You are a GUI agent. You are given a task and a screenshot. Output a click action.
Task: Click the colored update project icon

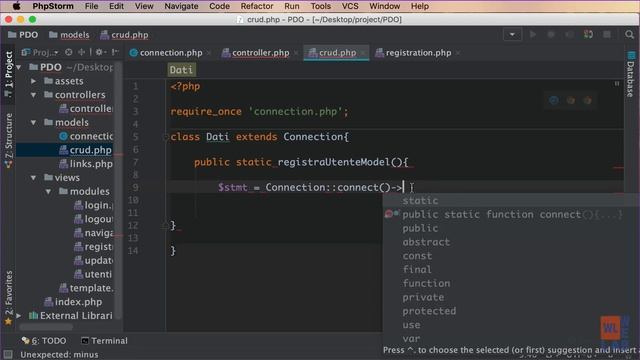(x=588, y=35)
